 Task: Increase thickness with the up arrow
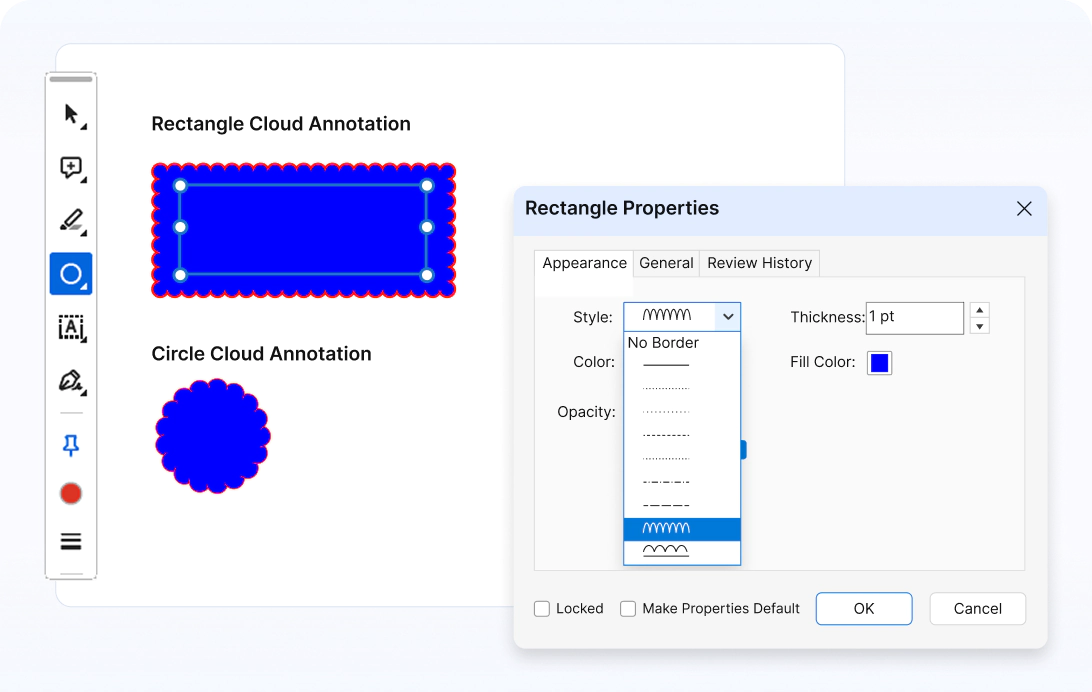tap(980, 310)
